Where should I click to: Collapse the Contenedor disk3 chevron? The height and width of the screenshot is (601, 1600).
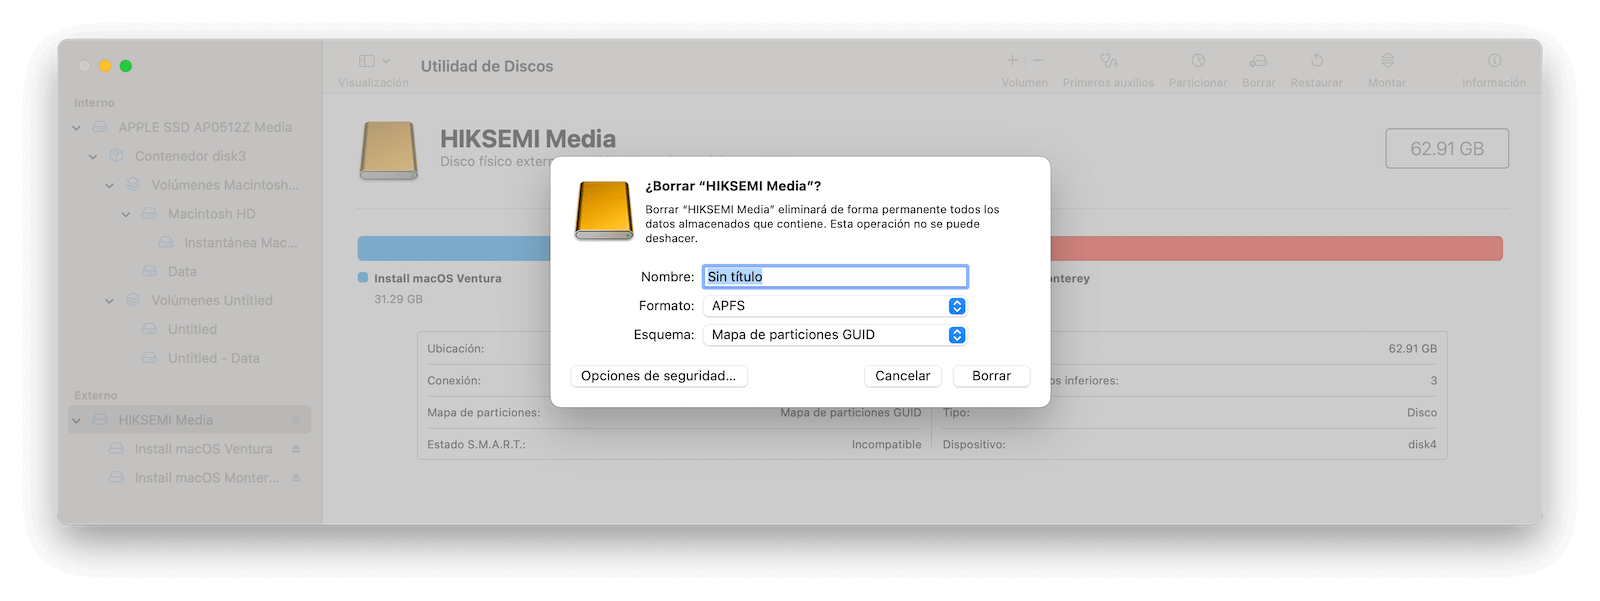[x=93, y=157]
